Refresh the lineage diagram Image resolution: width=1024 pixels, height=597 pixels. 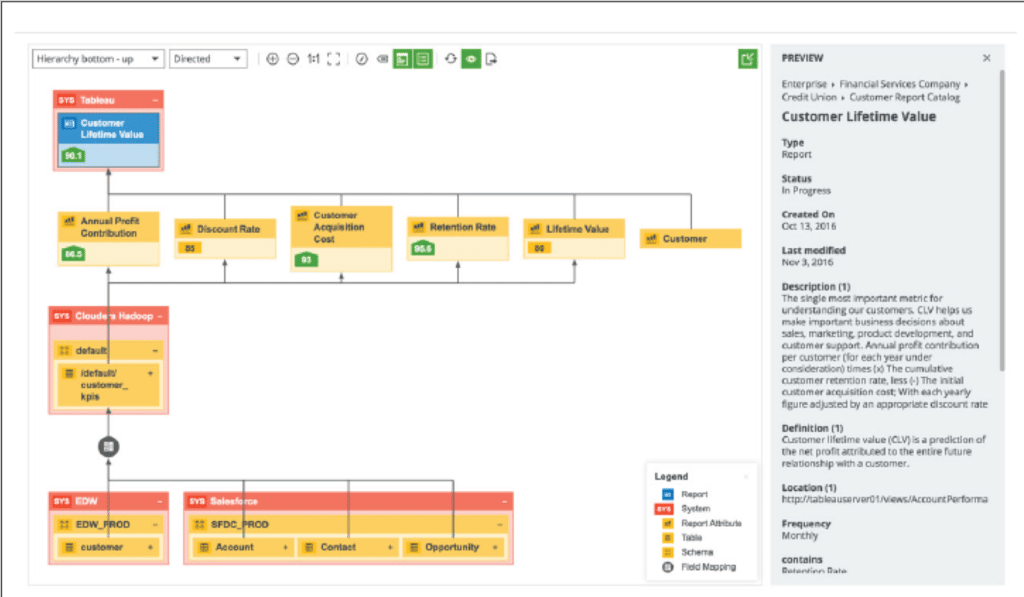[x=451, y=59]
